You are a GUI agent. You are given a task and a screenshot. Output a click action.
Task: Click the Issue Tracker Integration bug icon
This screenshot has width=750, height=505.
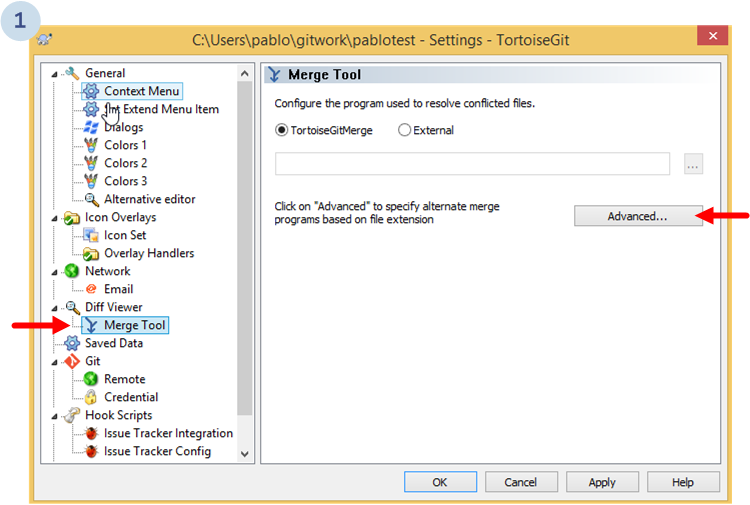tap(91, 433)
